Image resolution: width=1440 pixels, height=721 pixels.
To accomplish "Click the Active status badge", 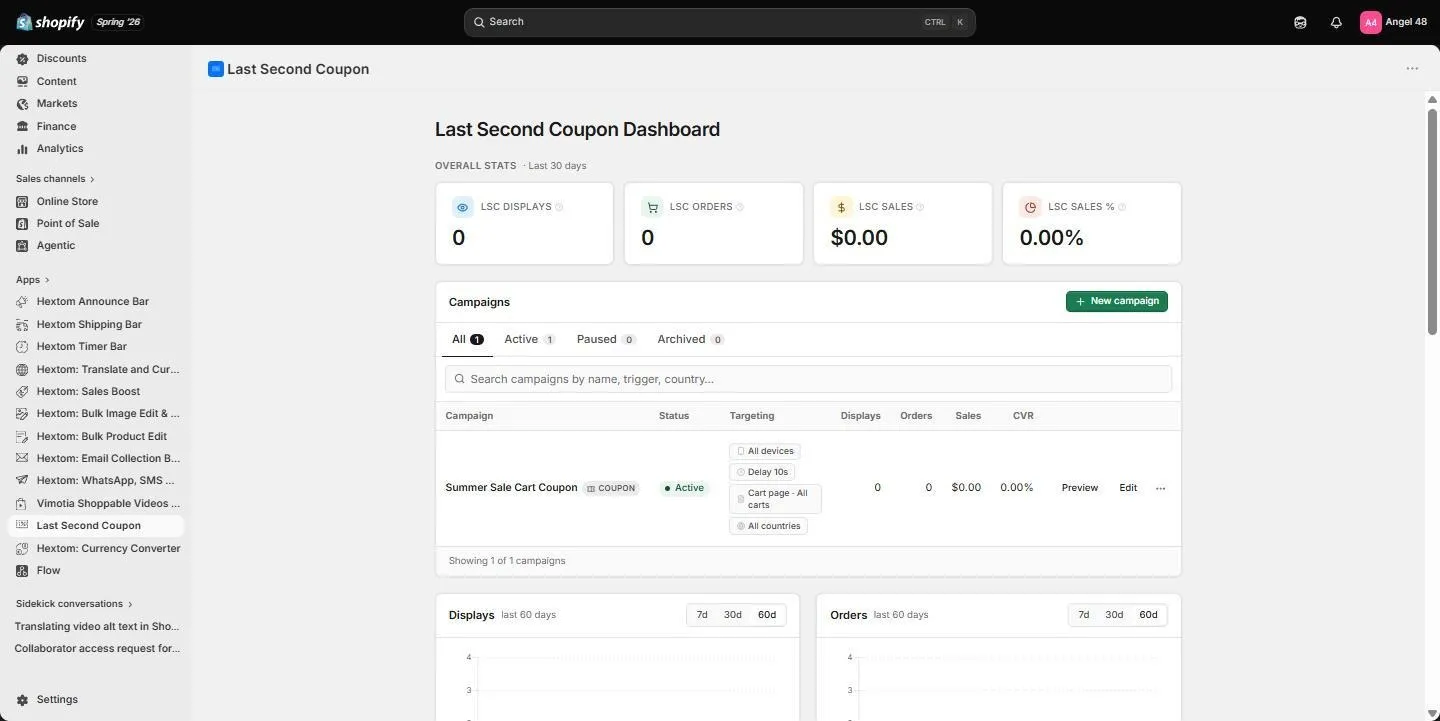I will [684, 489].
